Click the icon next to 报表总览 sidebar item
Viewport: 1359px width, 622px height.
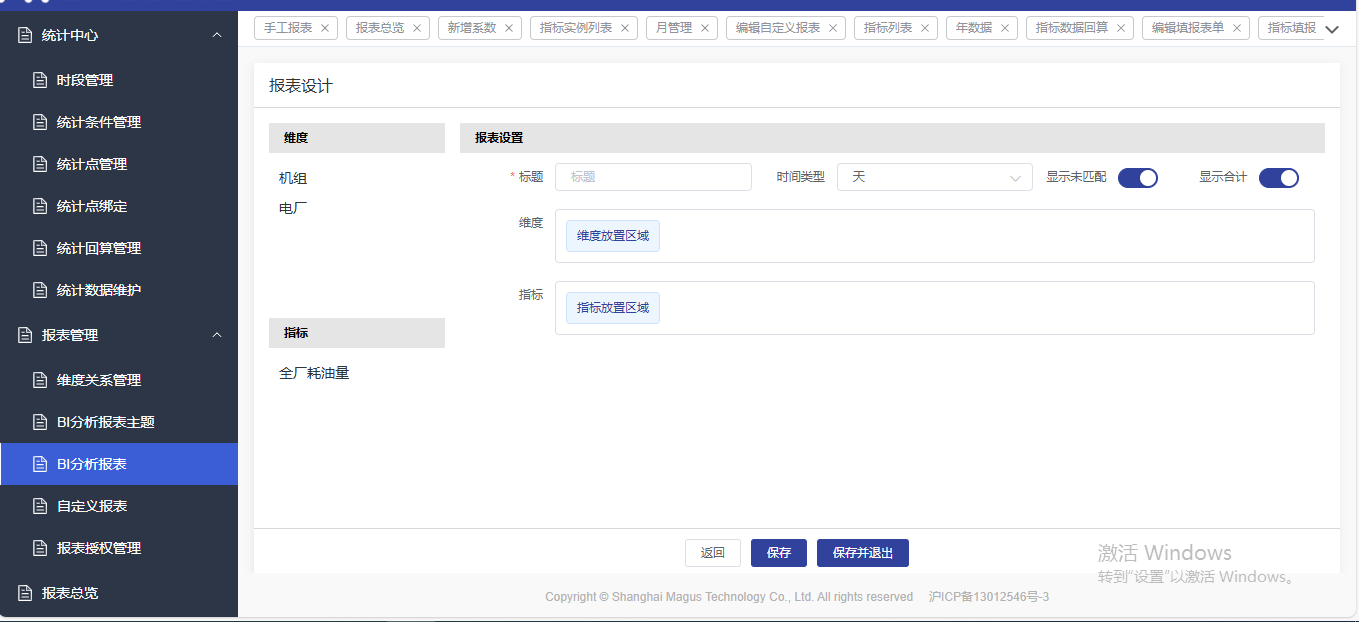pos(26,593)
